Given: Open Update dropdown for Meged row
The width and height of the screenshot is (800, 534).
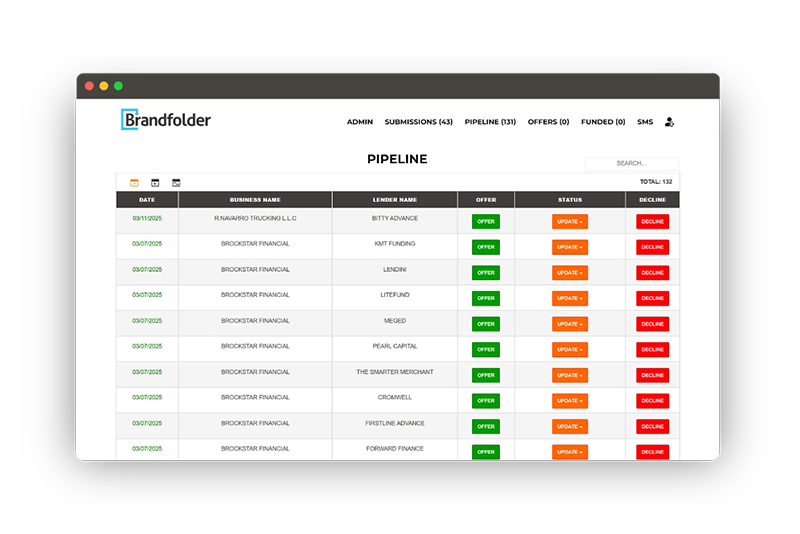Looking at the screenshot, I should point(570,324).
